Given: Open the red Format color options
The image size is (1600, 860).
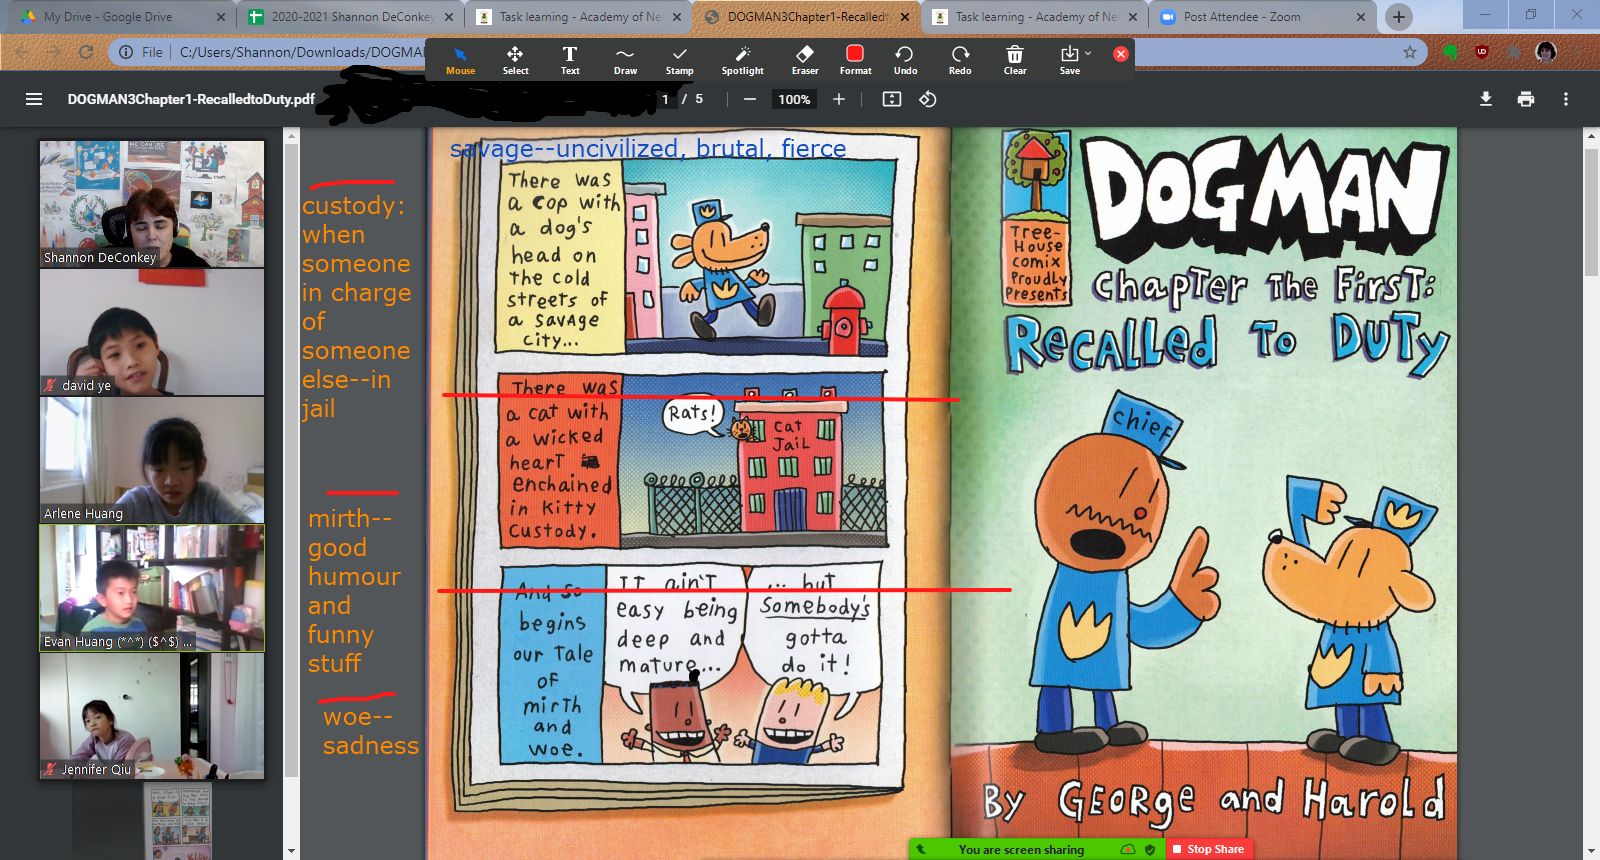Looking at the screenshot, I should coord(855,60).
